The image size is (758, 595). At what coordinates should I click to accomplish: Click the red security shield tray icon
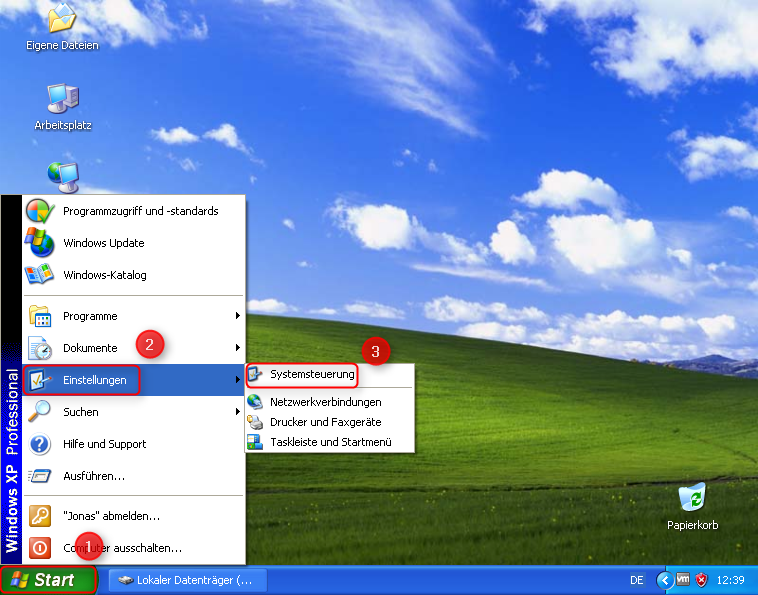tap(701, 580)
